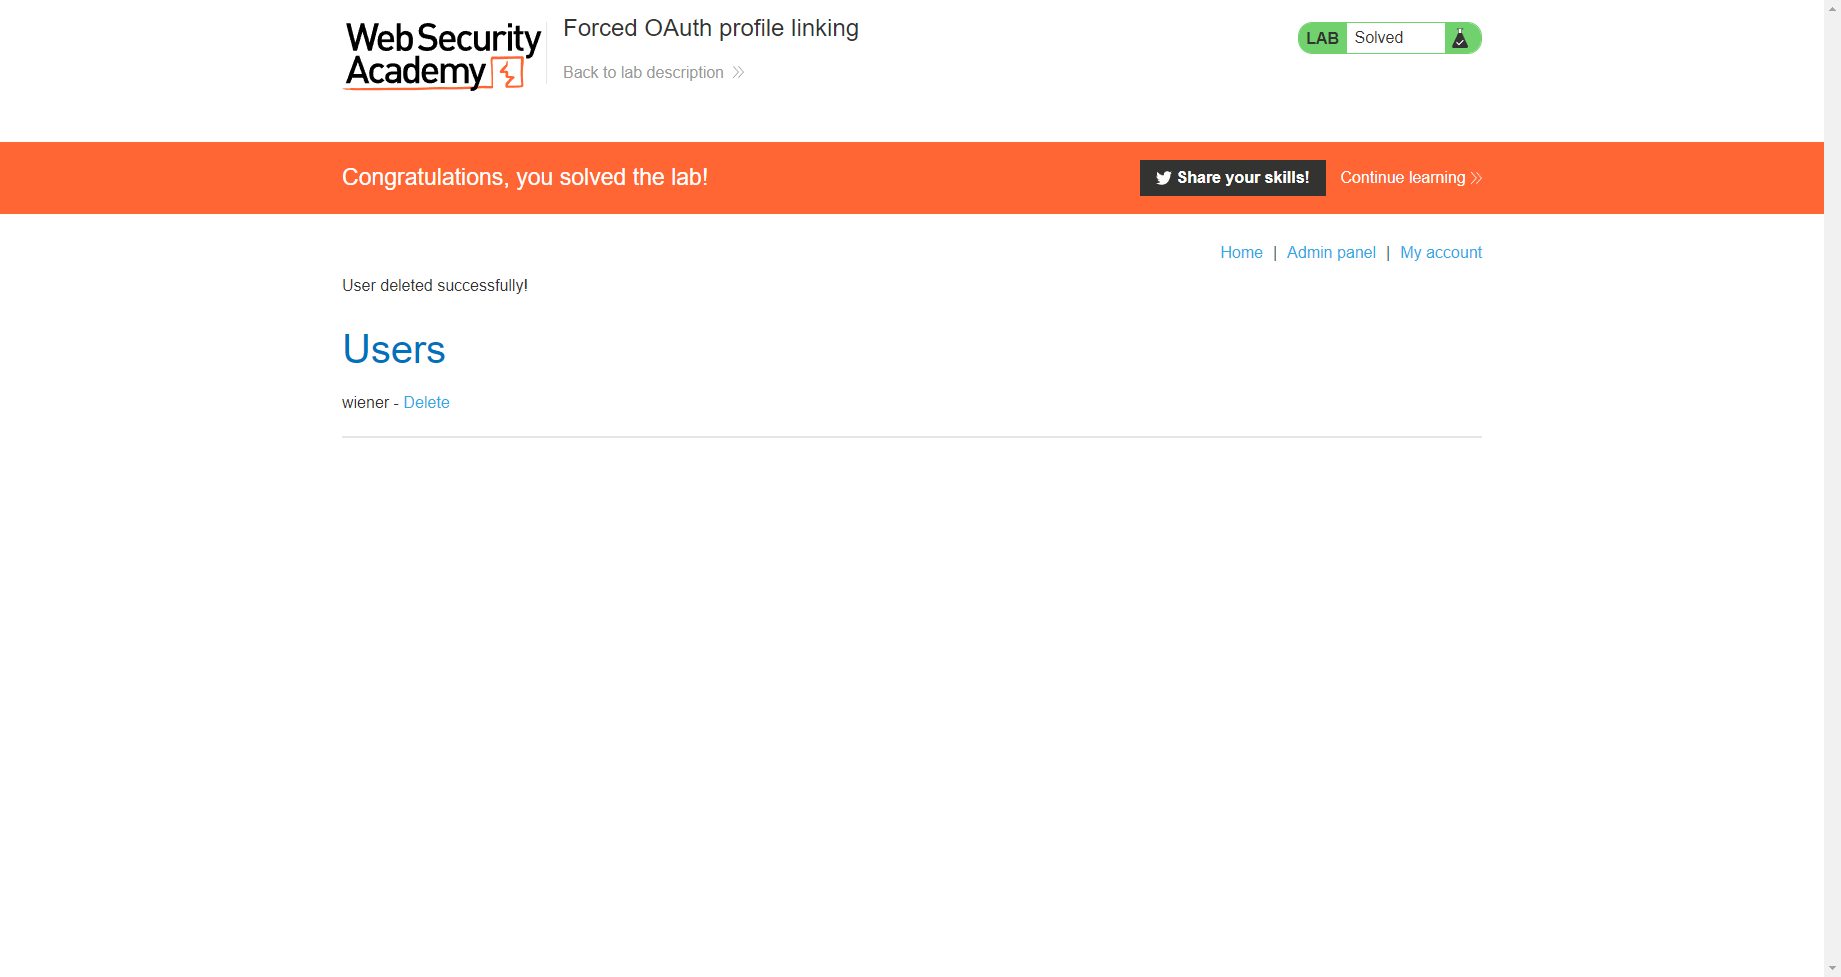1841x977 pixels.
Task: Open the Admin panel
Action: [x=1330, y=252]
